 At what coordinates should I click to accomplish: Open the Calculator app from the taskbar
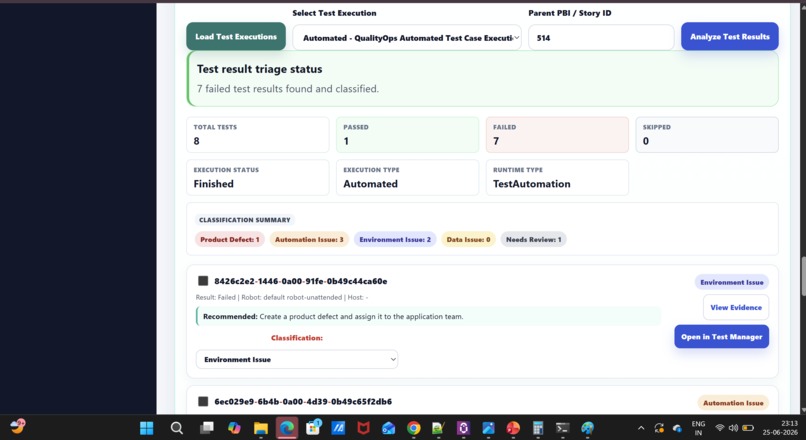tap(538, 428)
